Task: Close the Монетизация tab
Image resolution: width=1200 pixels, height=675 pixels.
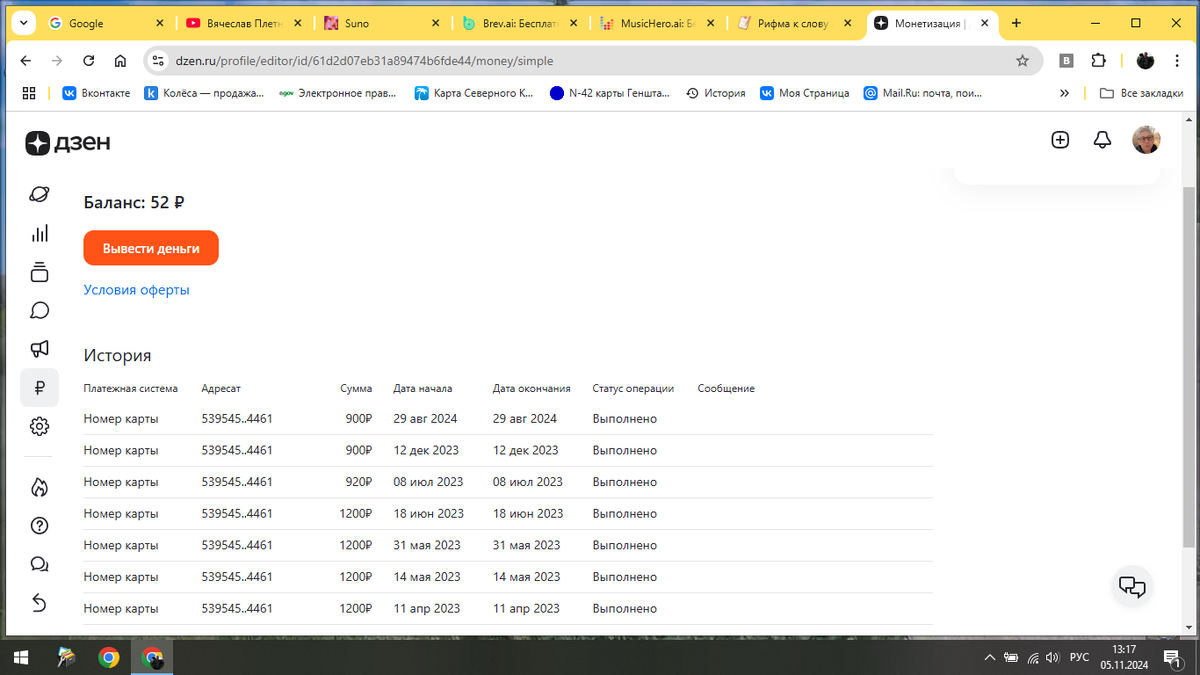Action: point(984,23)
